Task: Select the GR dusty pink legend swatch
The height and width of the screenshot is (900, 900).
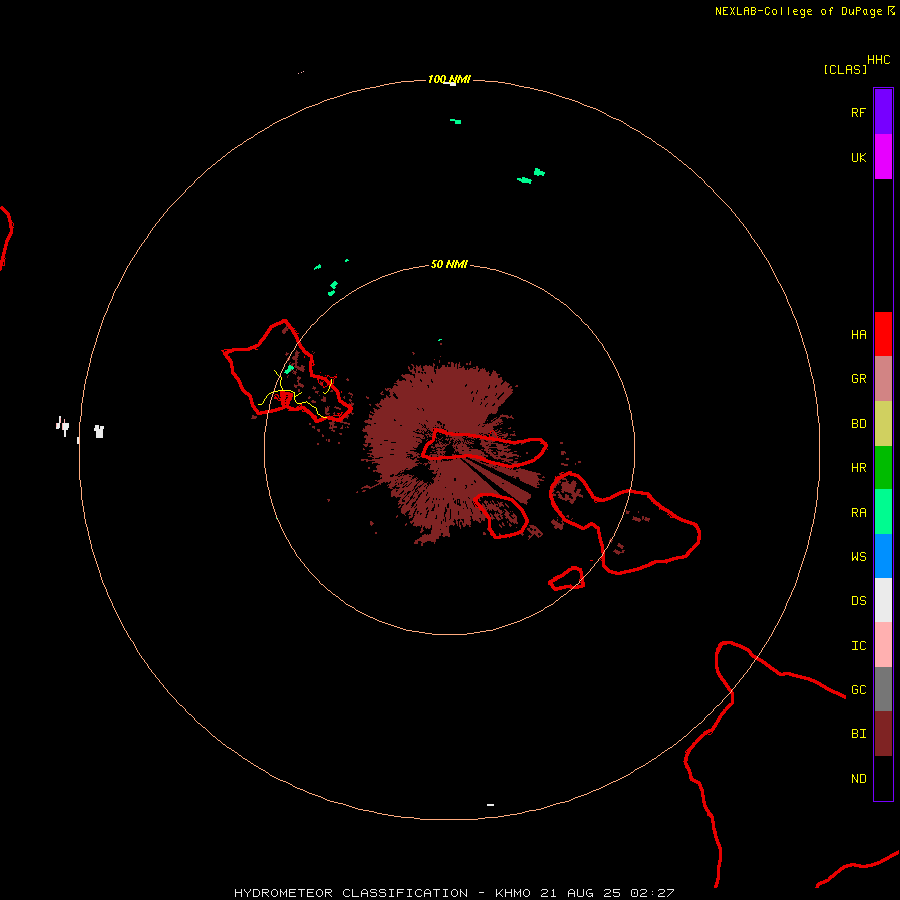Action: point(883,379)
